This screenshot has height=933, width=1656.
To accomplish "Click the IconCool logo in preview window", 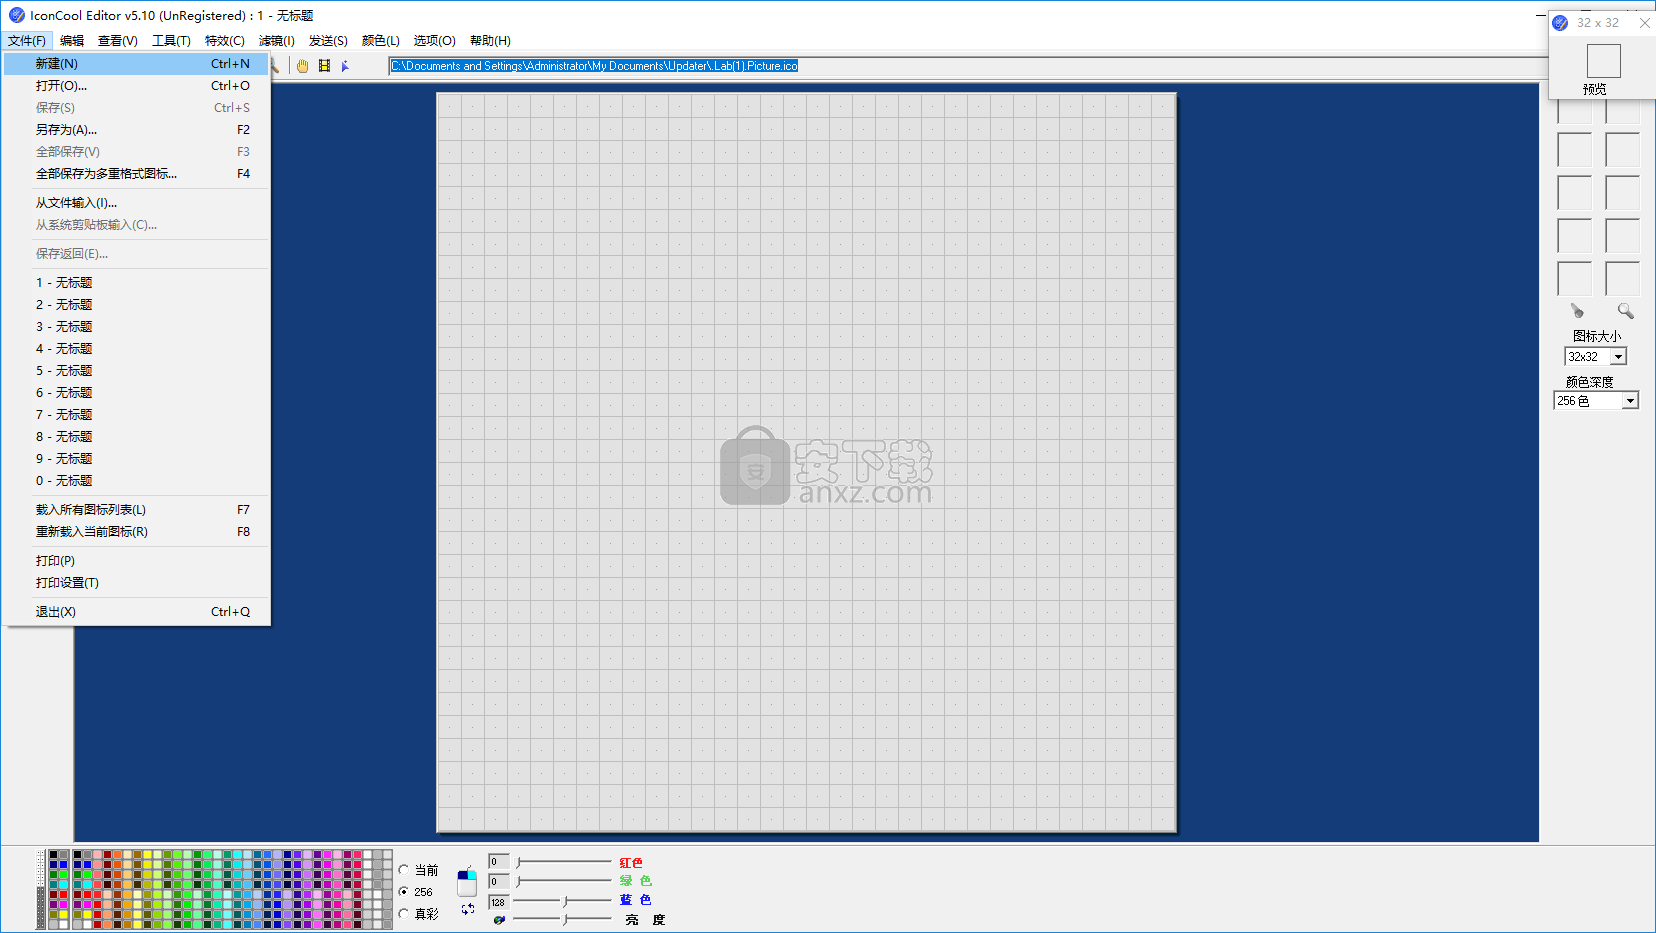I will [1560, 22].
